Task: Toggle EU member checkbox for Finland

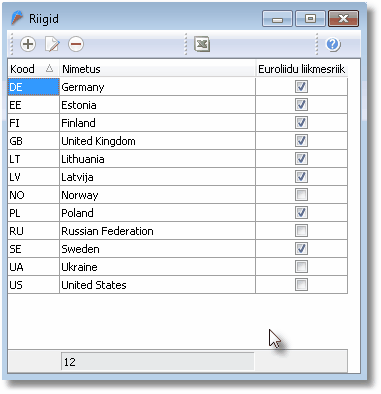Action: click(301, 123)
